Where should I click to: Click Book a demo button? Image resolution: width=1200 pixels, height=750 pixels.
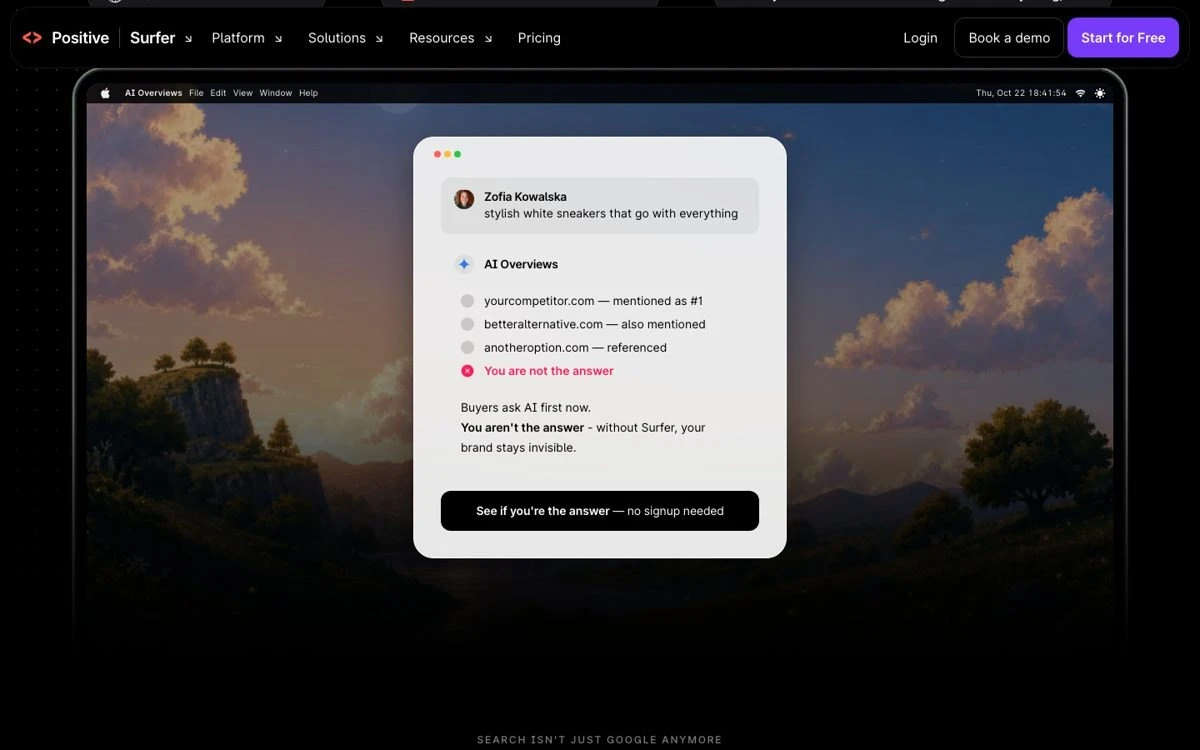(x=1009, y=38)
